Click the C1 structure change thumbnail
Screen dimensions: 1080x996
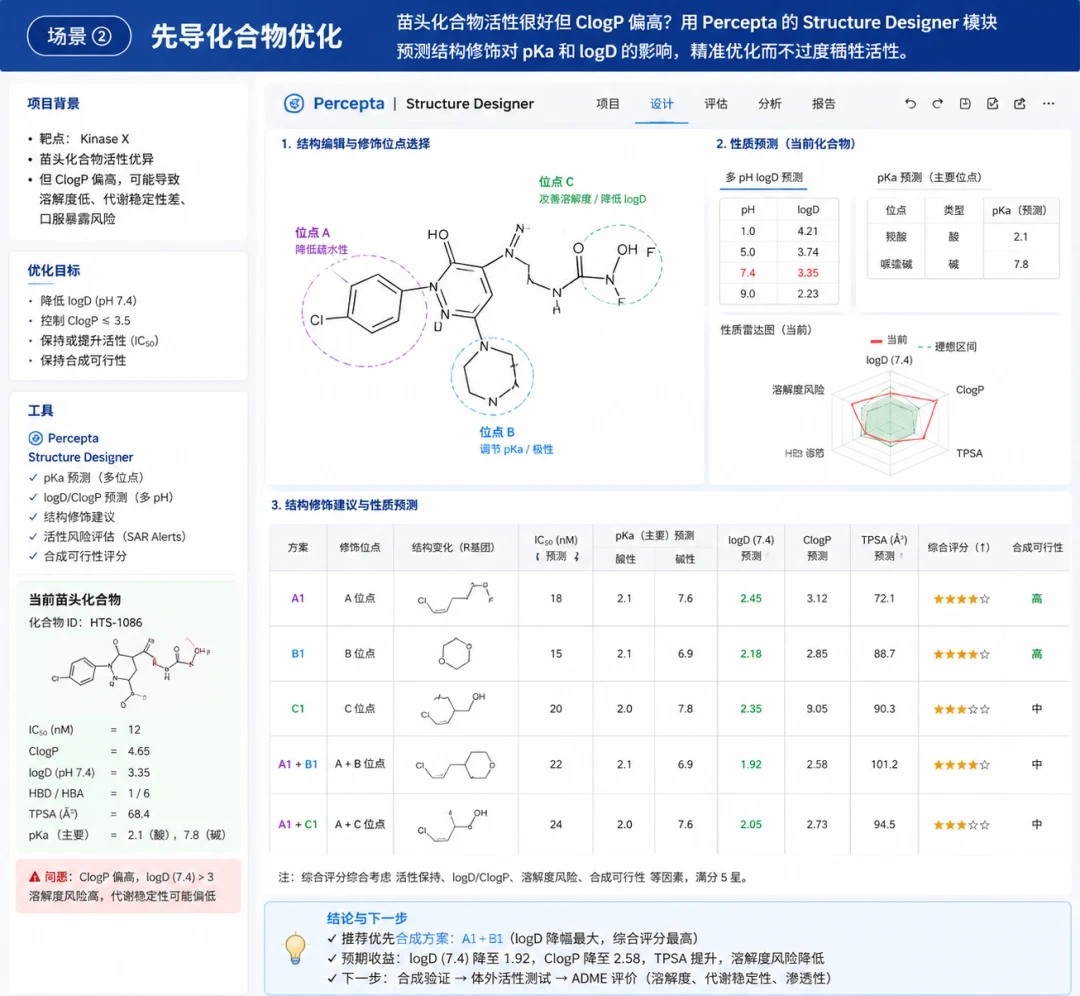pos(454,709)
